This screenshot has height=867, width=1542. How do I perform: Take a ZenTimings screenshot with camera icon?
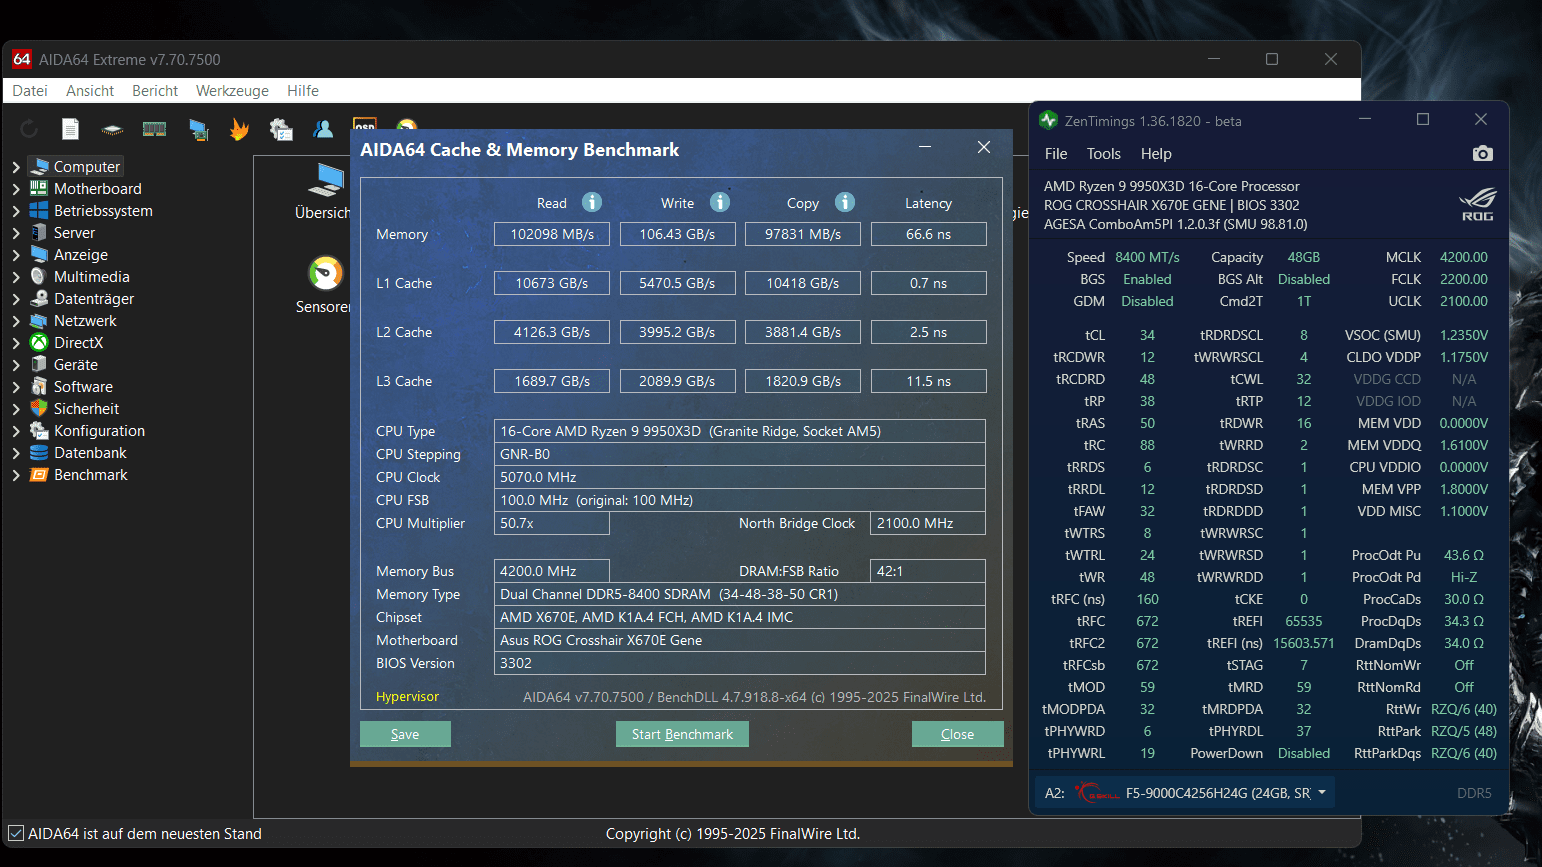click(x=1482, y=153)
